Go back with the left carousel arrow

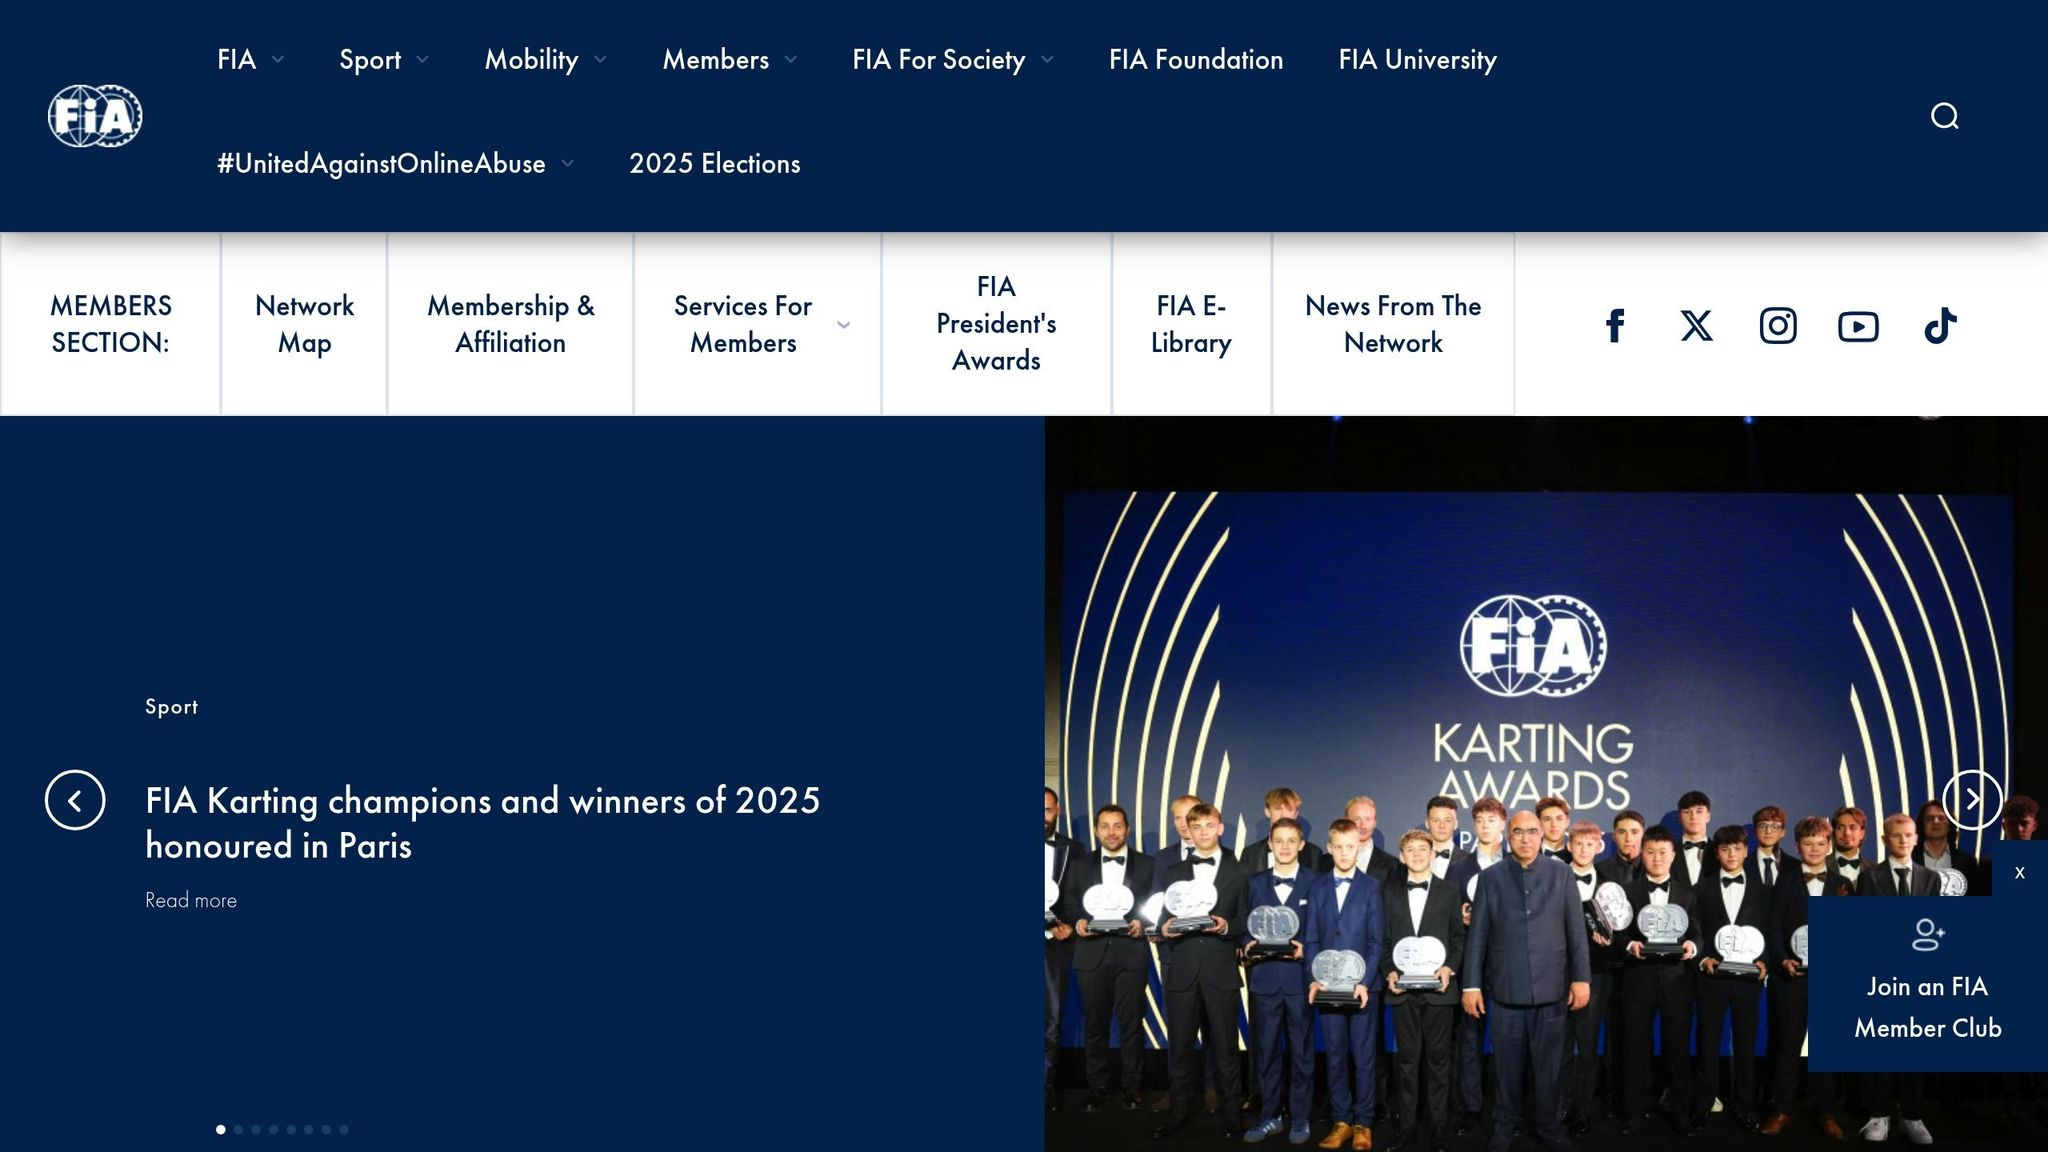point(76,800)
